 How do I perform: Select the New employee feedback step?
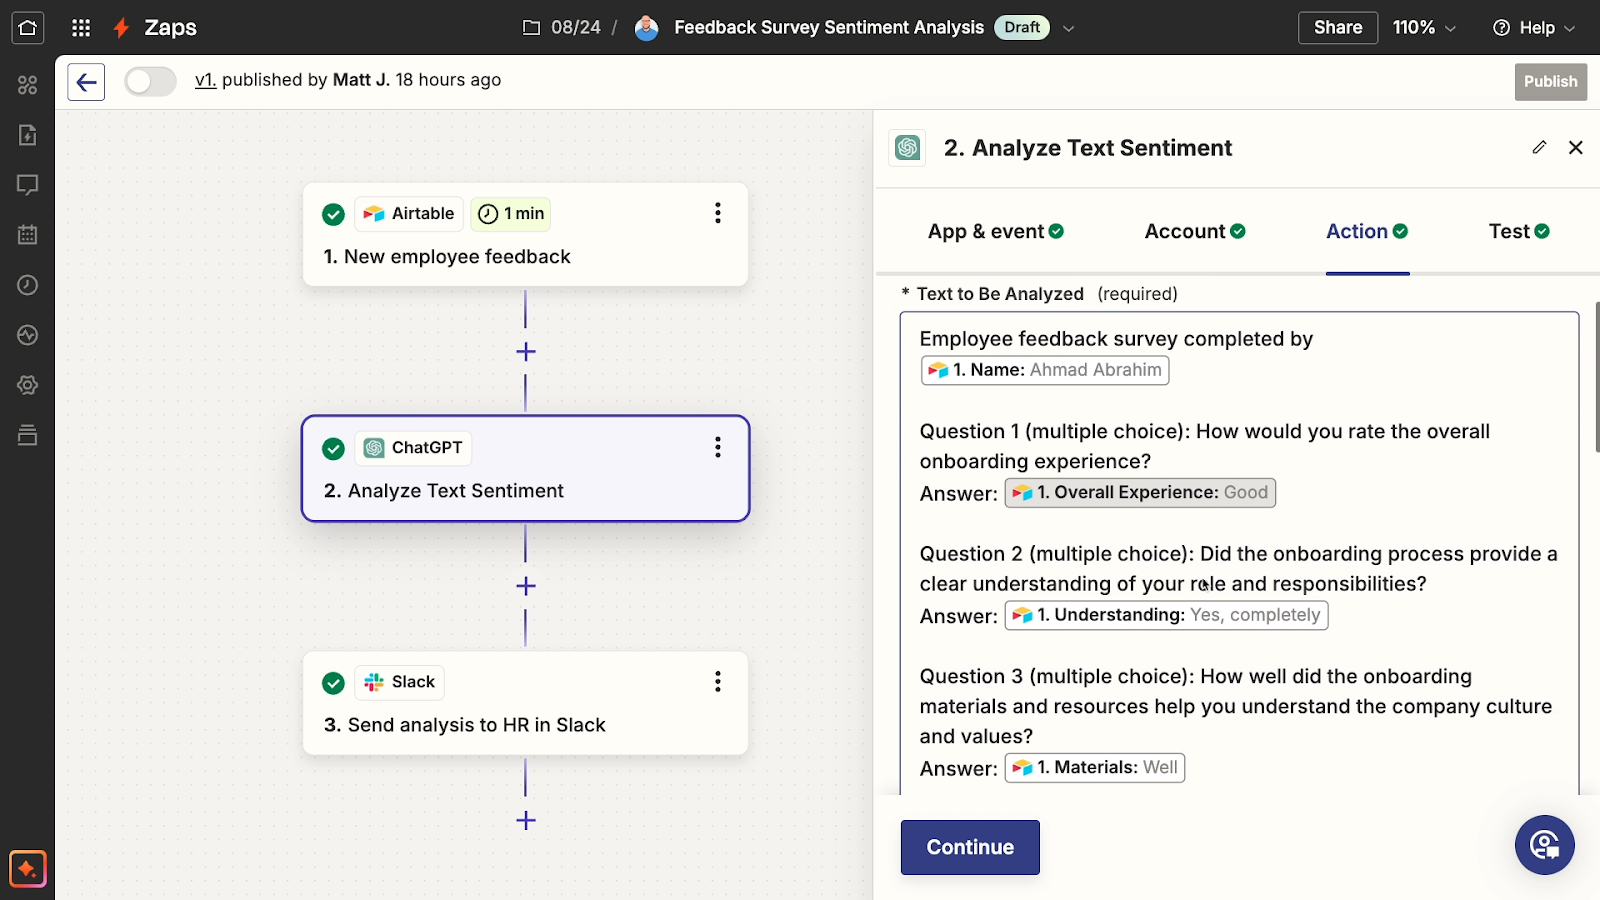pos(525,235)
